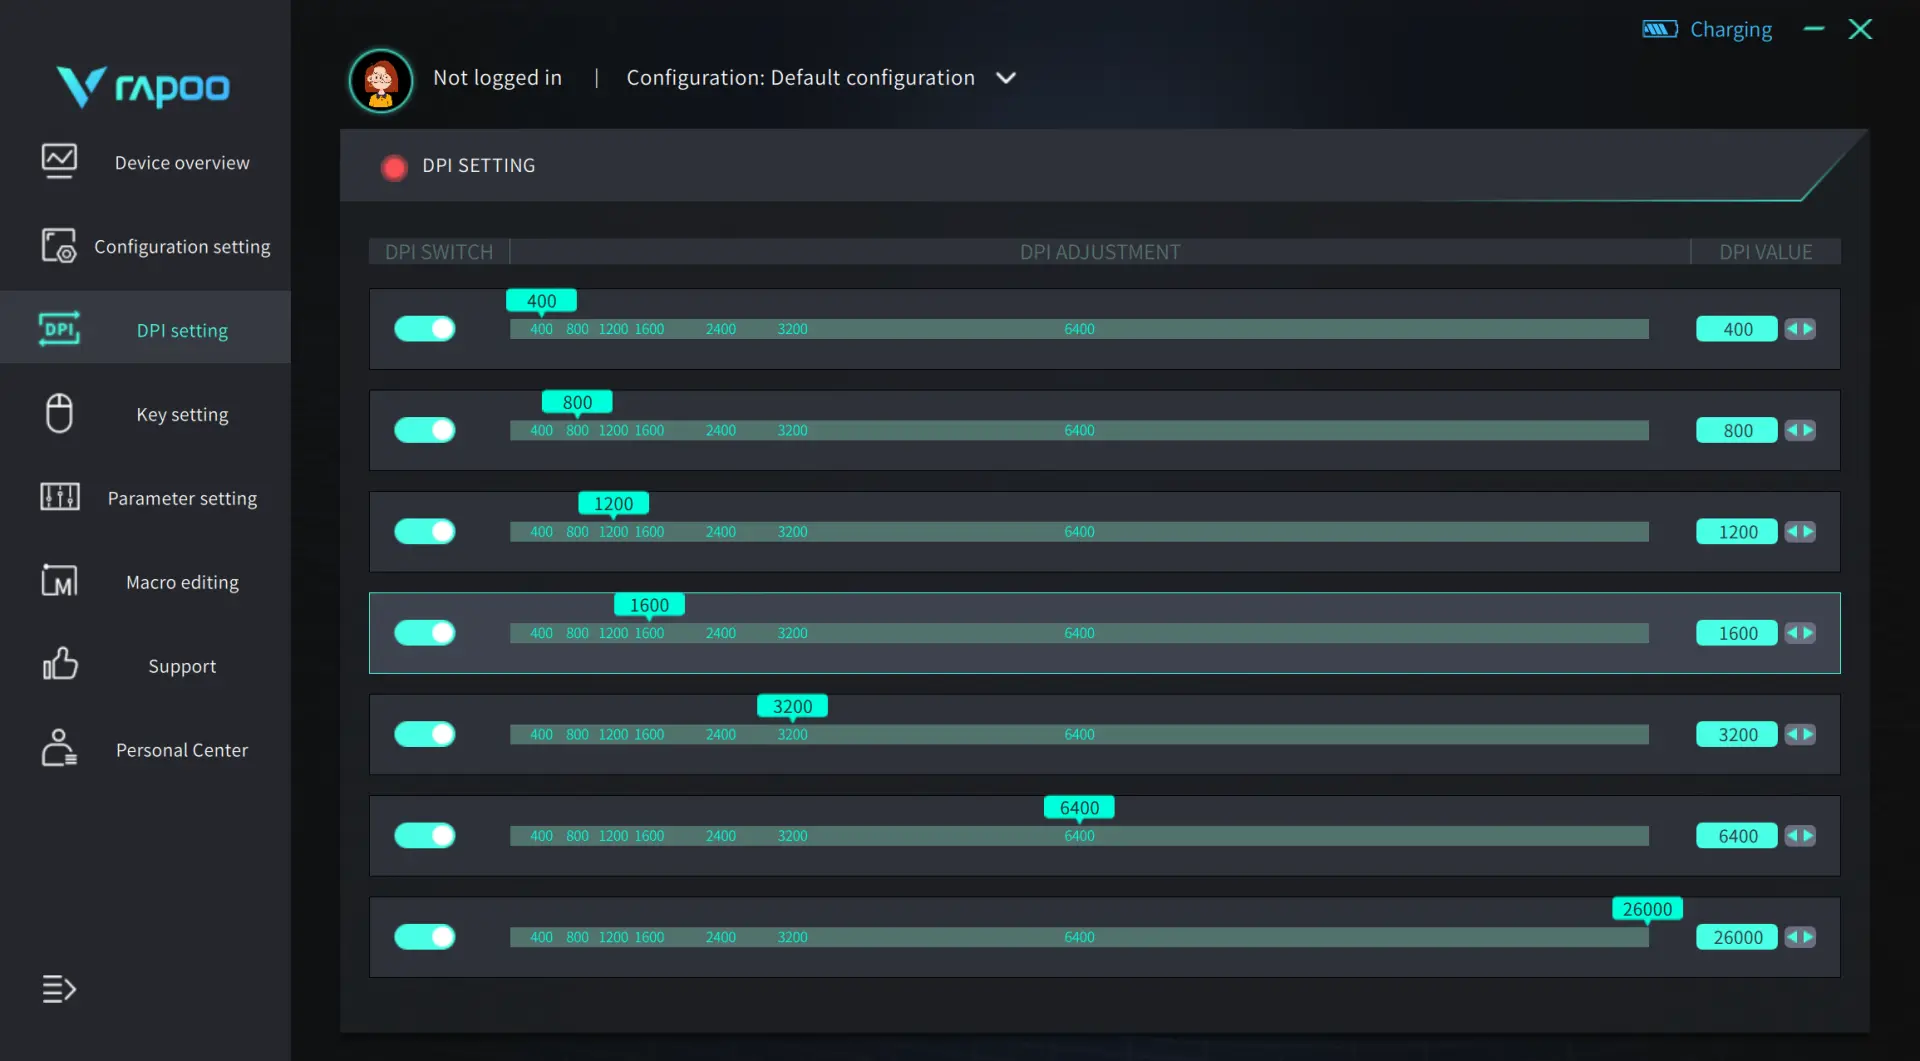
Task: Increase the 800 DPI value with right arrow
Action: 1808,430
